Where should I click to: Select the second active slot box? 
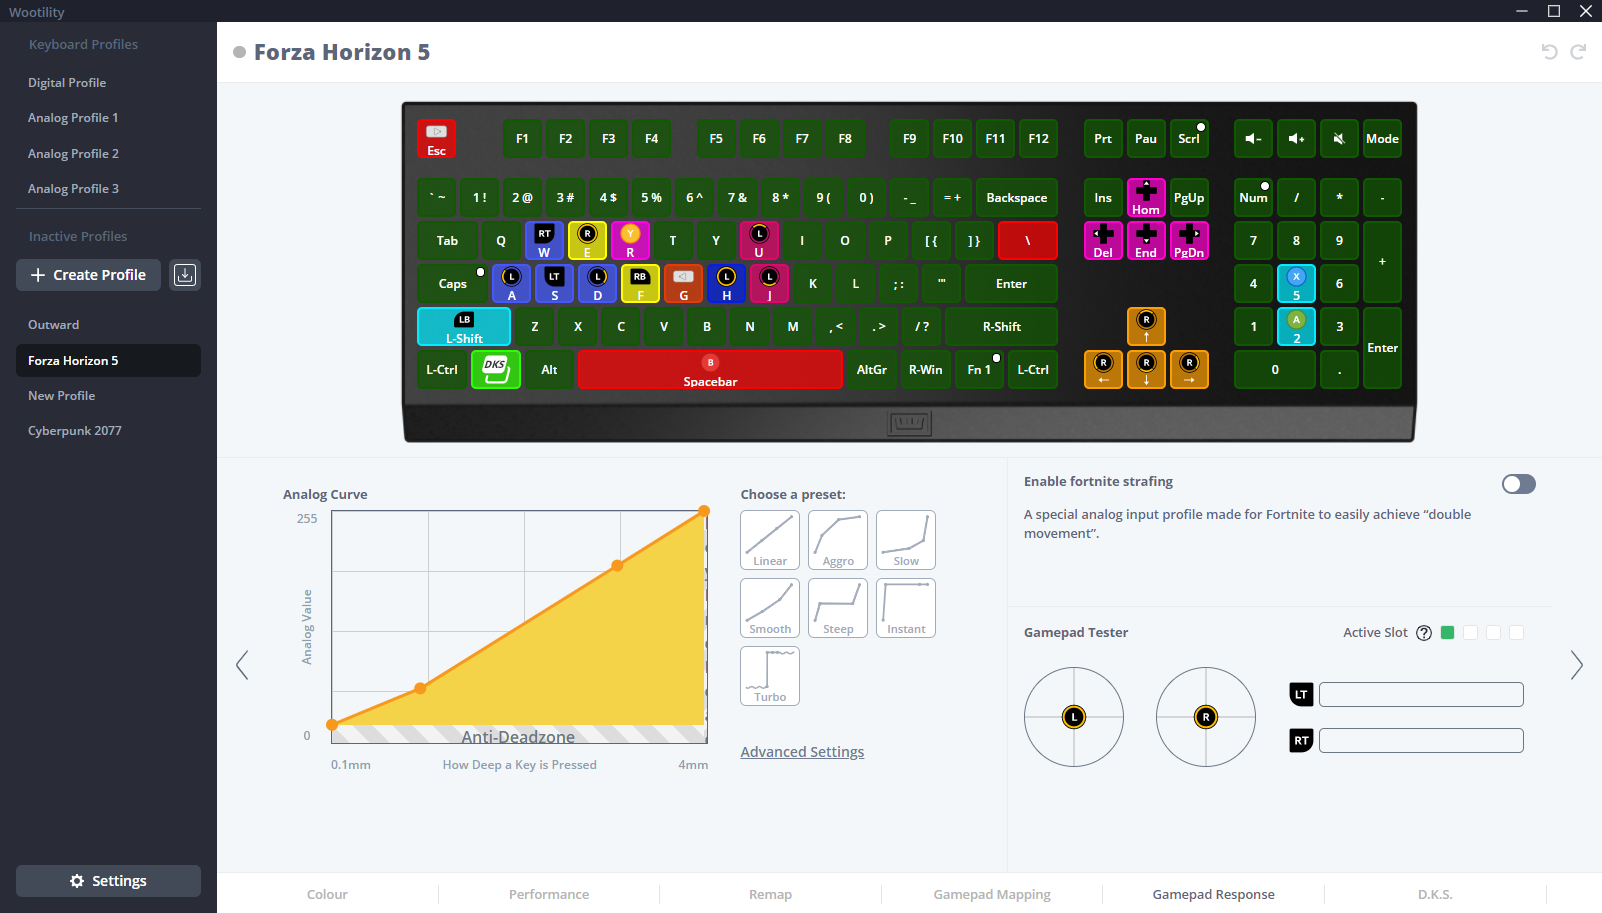tap(1470, 633)
